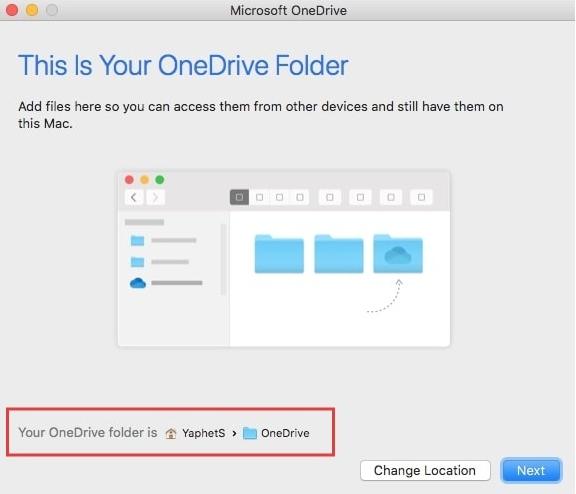Click the Microsoft OneDrive window title
The image size is (576, 494).
[288, 10]
